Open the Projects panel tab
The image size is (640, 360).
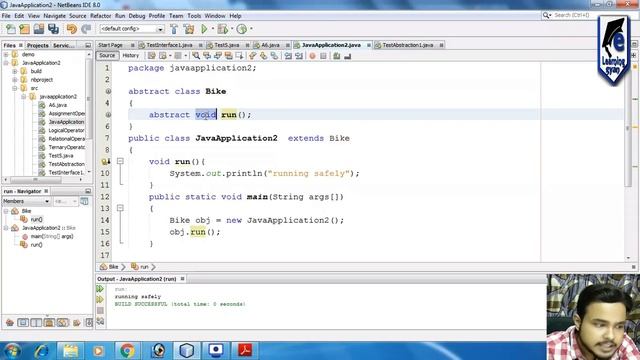38,46
